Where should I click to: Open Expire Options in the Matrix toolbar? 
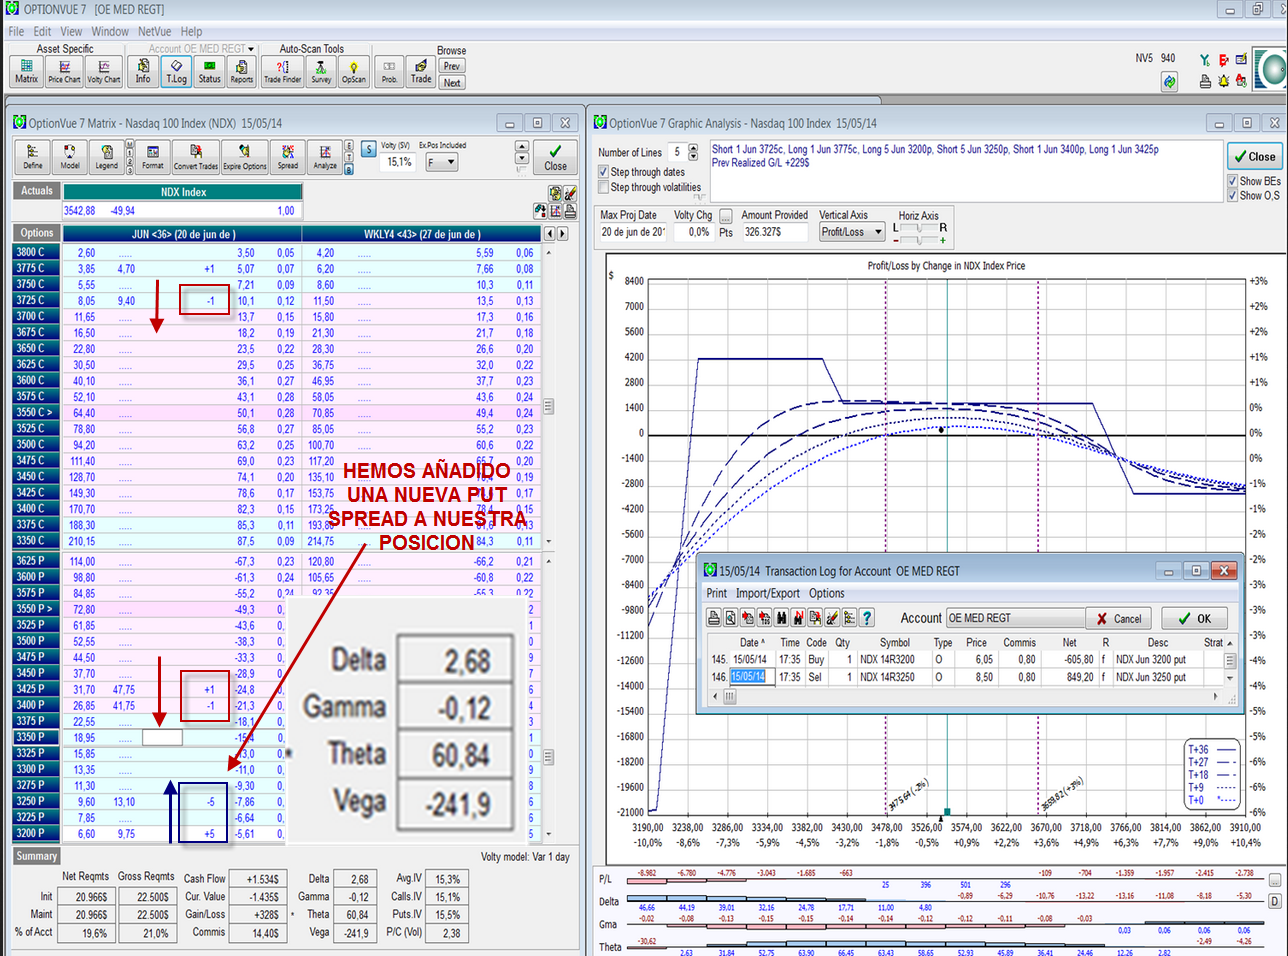(x=244, y=157)
